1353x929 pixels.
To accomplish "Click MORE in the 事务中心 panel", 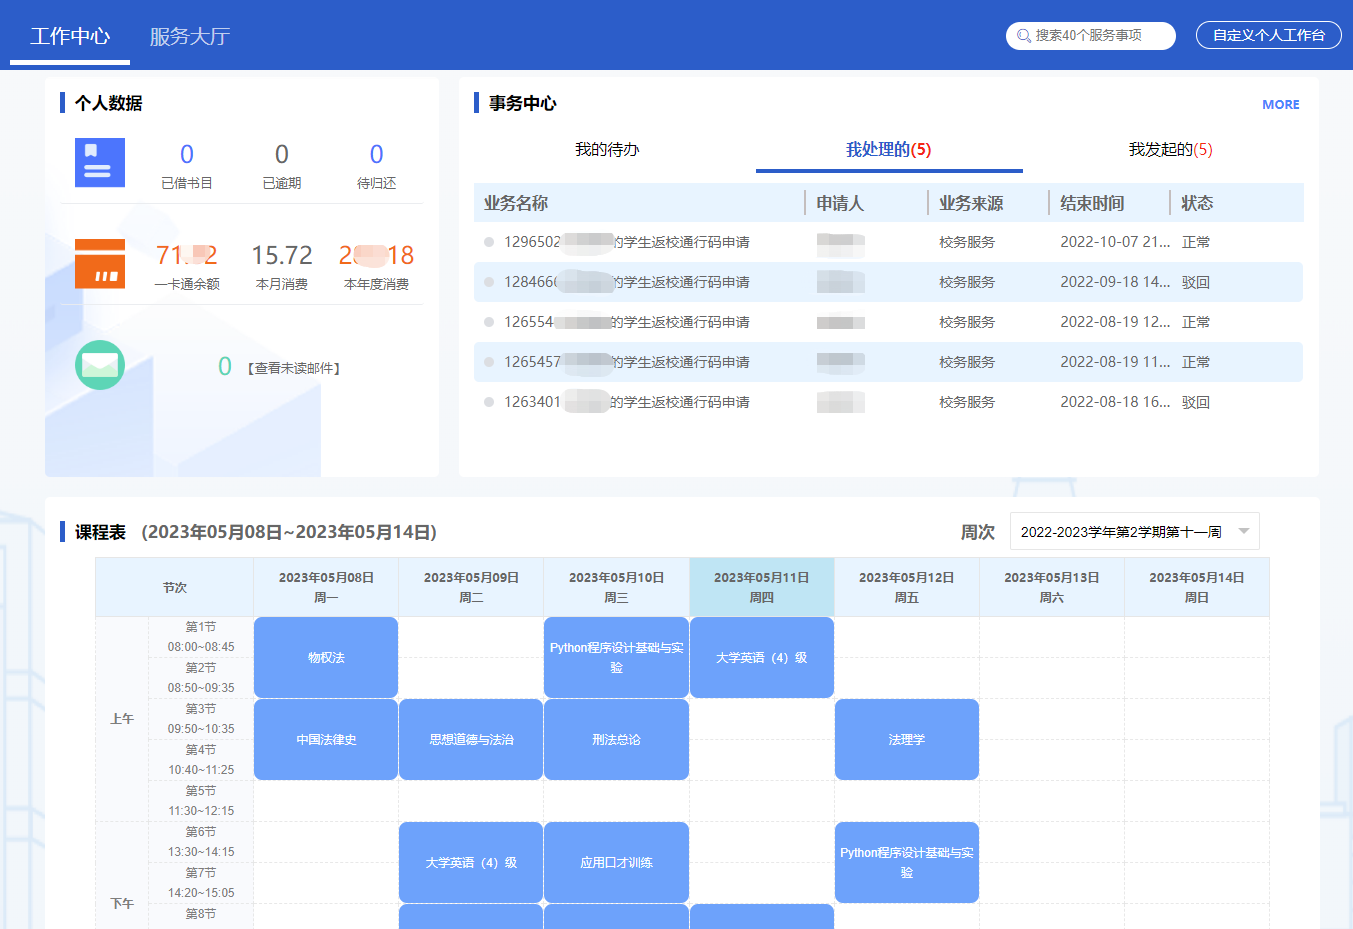I will coord(1281,104).
